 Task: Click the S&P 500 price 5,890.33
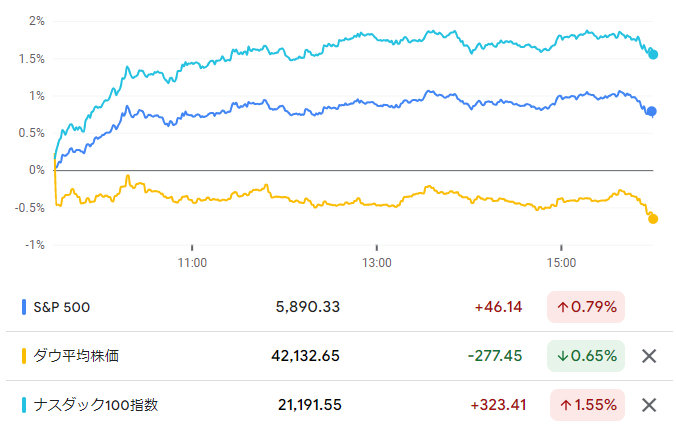point(308,307)
